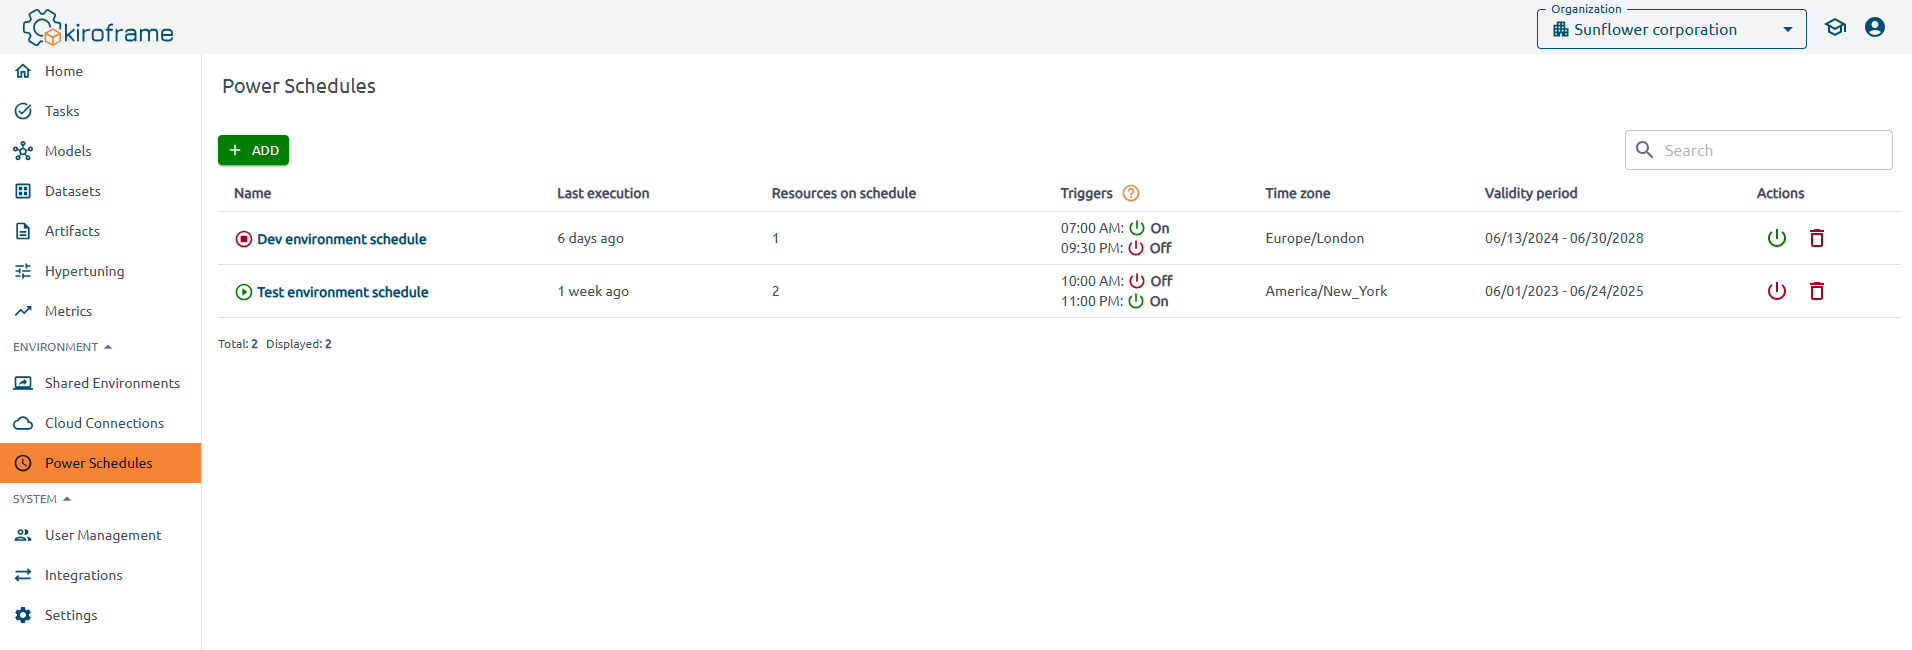Delete the Test environment schedule
The width and height of the screenshot is (1912, 650).
coord(1817,291)
